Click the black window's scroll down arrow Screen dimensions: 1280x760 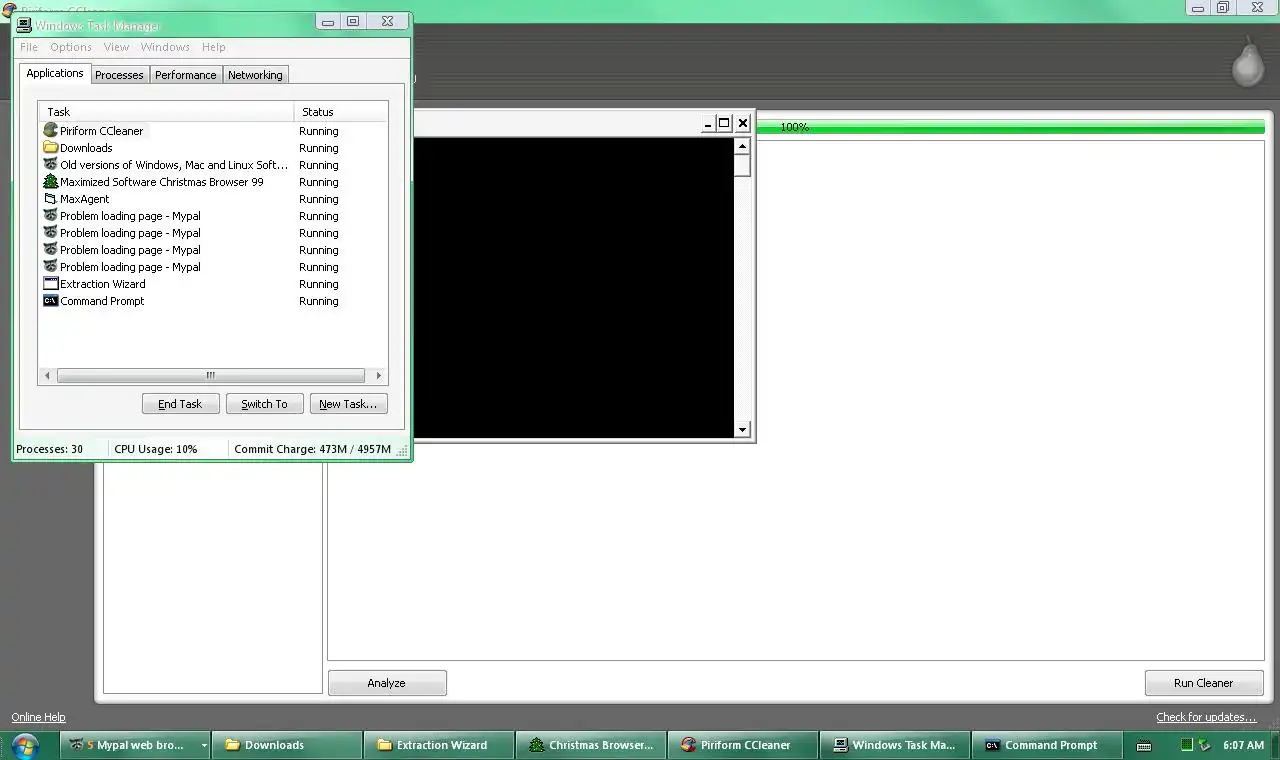click(742, 430)
